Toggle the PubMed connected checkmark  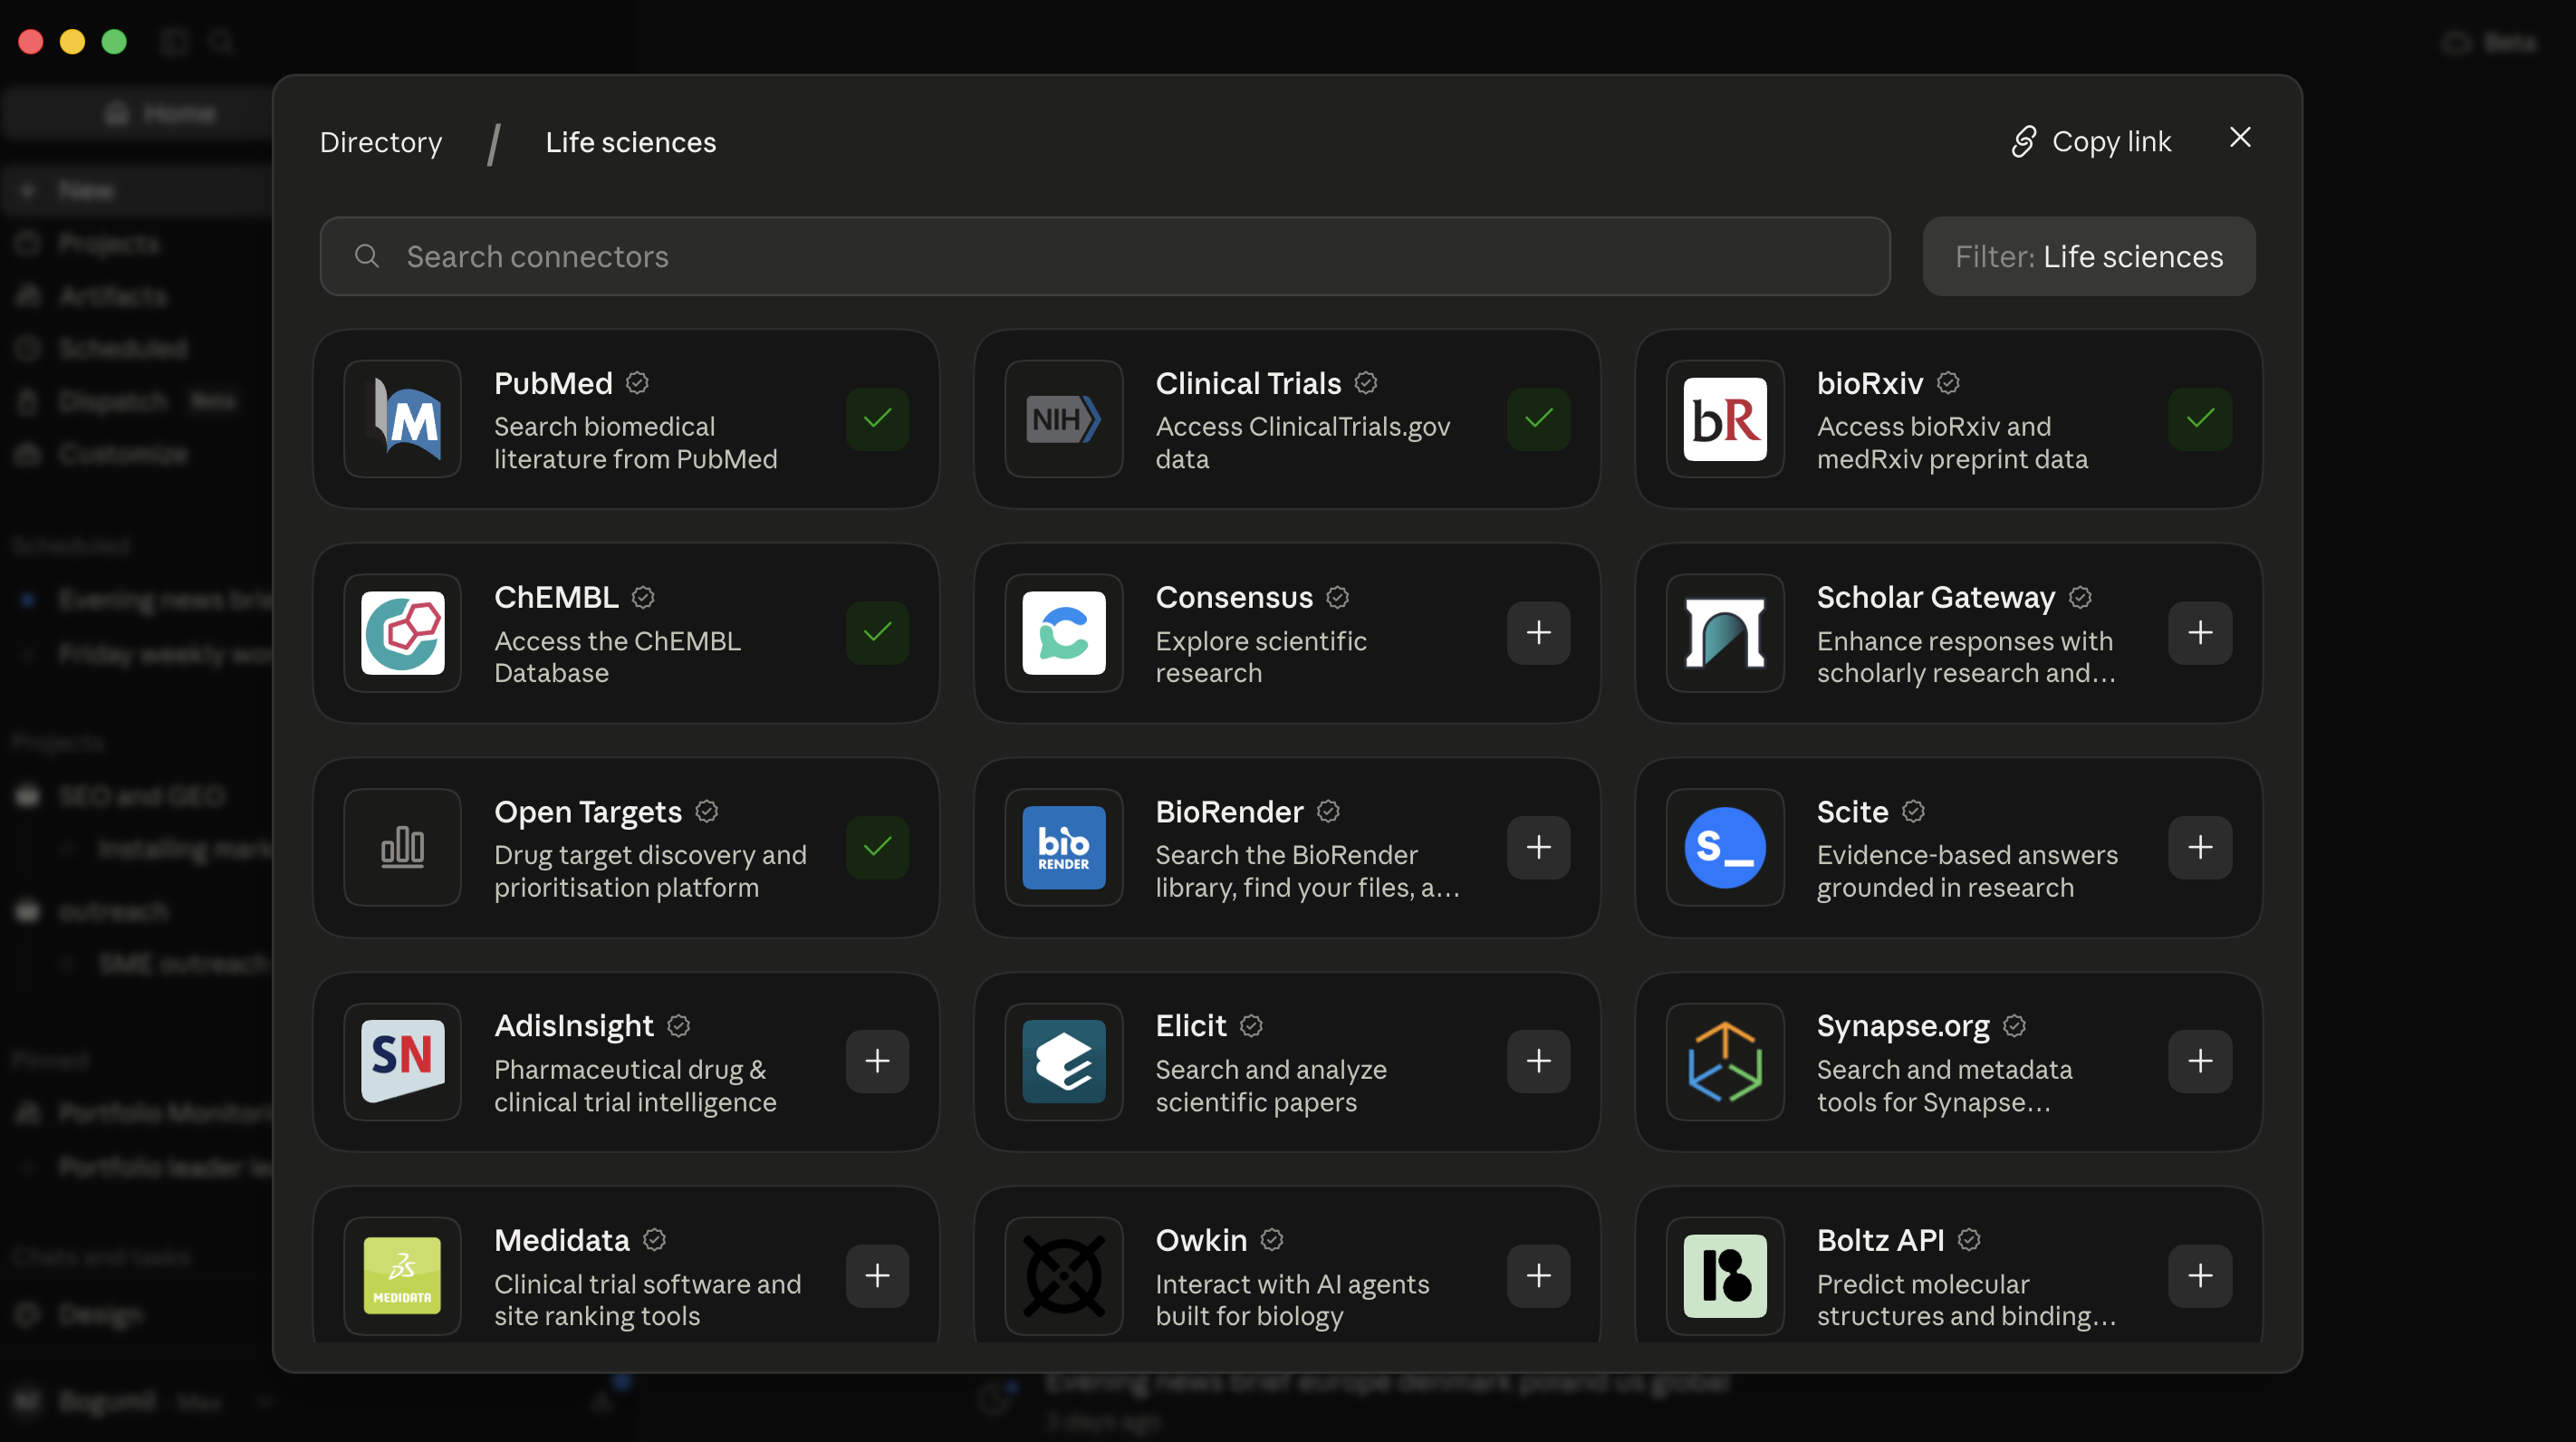click(x=877, y=419)
